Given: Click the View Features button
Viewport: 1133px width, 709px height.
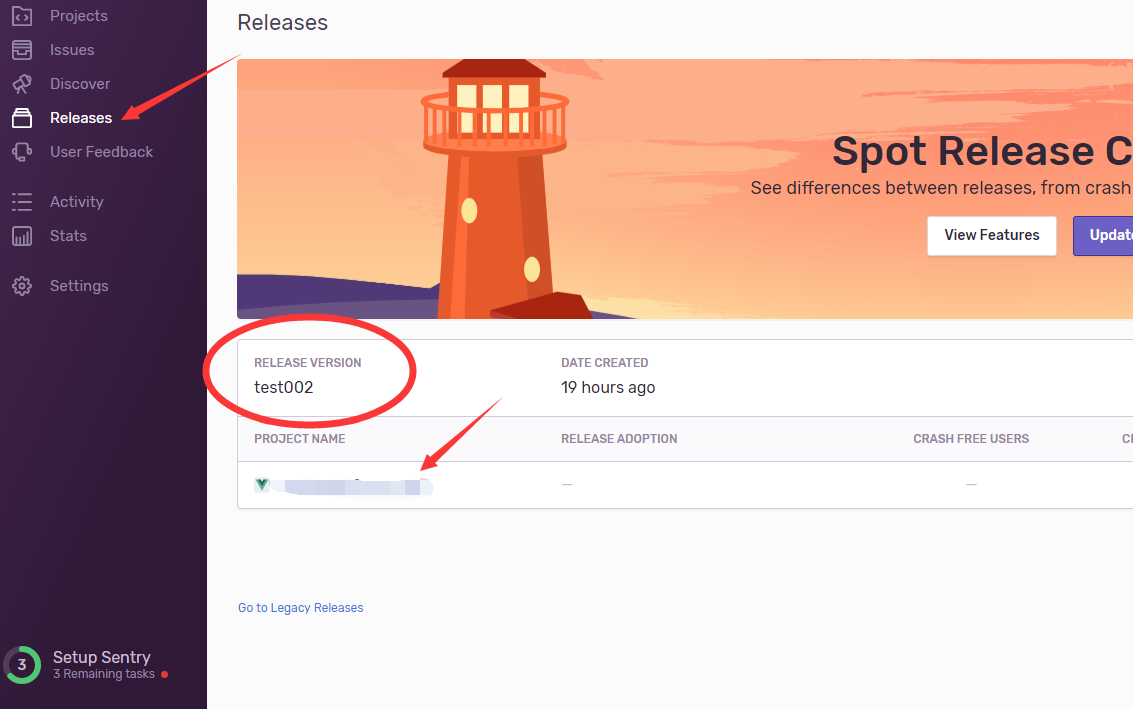Looking at the screenshot, I should click(x=991, y=236).
